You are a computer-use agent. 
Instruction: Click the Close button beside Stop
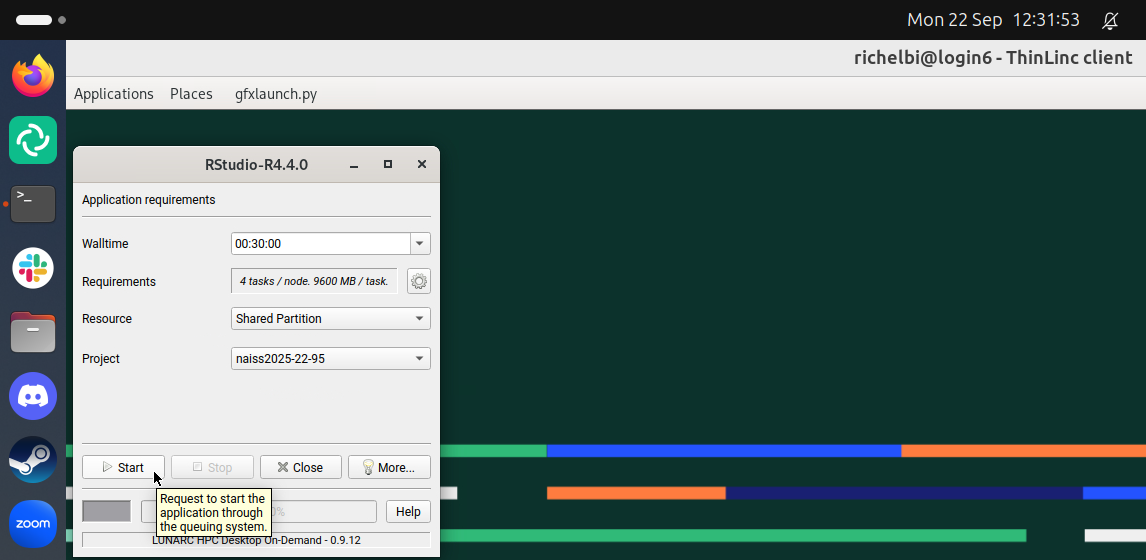point(301,467)
